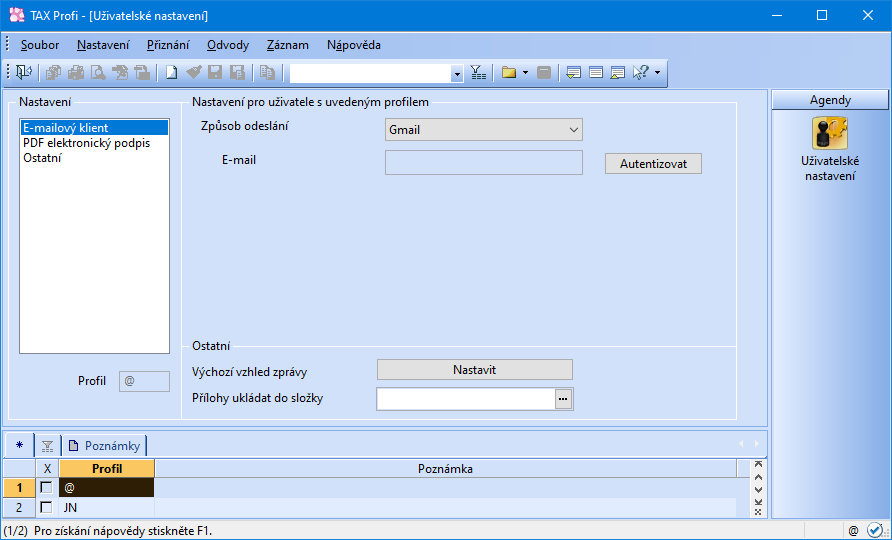Click the yellow folder toolbar icon

pyautogui.click(x=509, y=73)
